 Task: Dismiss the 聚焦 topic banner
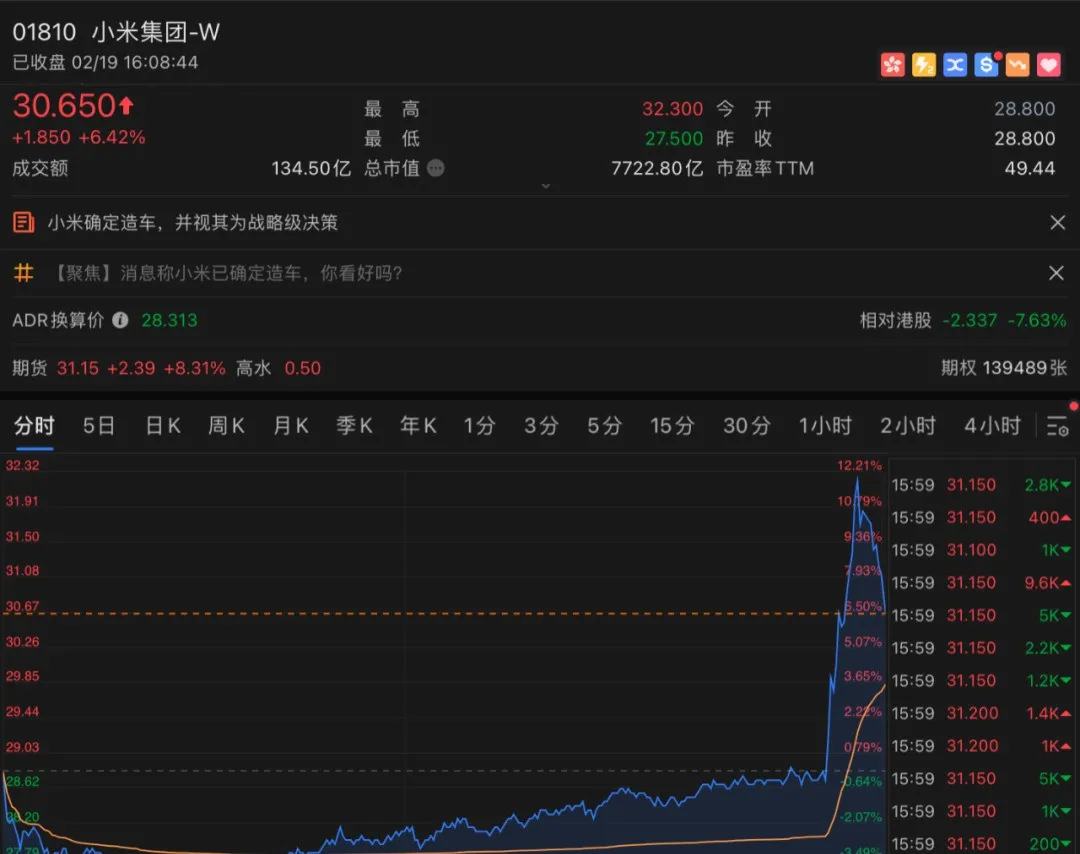point(1056,273)
